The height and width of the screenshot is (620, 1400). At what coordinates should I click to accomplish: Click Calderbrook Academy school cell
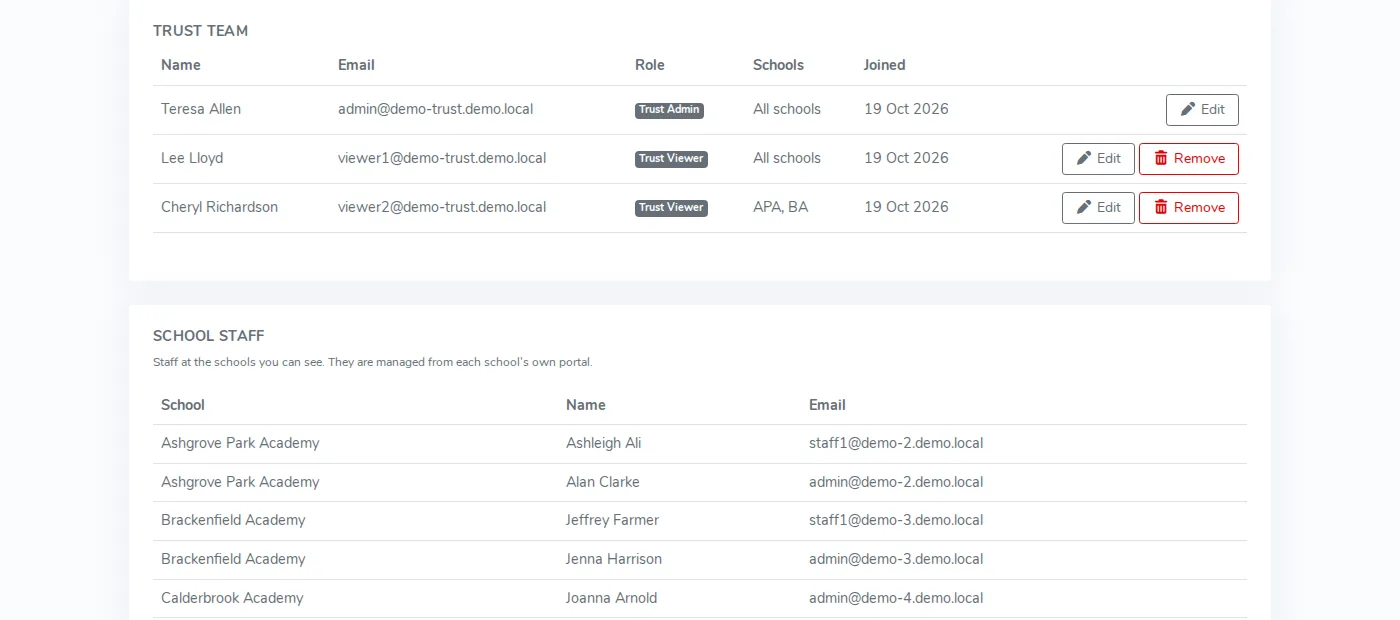[x=232, y=598]
